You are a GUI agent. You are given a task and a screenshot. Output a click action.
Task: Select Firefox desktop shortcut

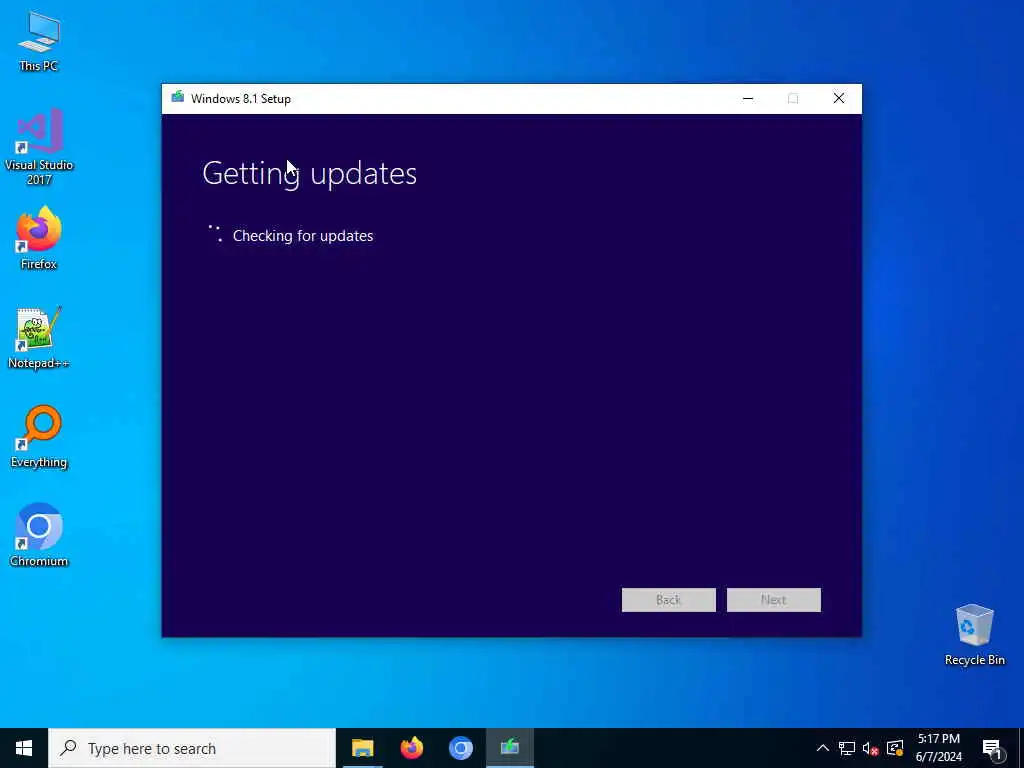(39, 238)
